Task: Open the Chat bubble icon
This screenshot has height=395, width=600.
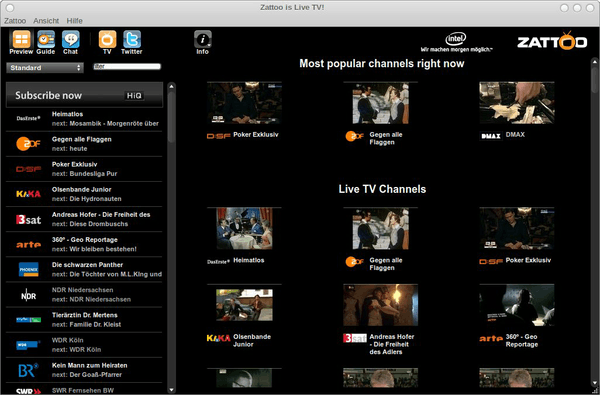Action: [x=70, y=39]
